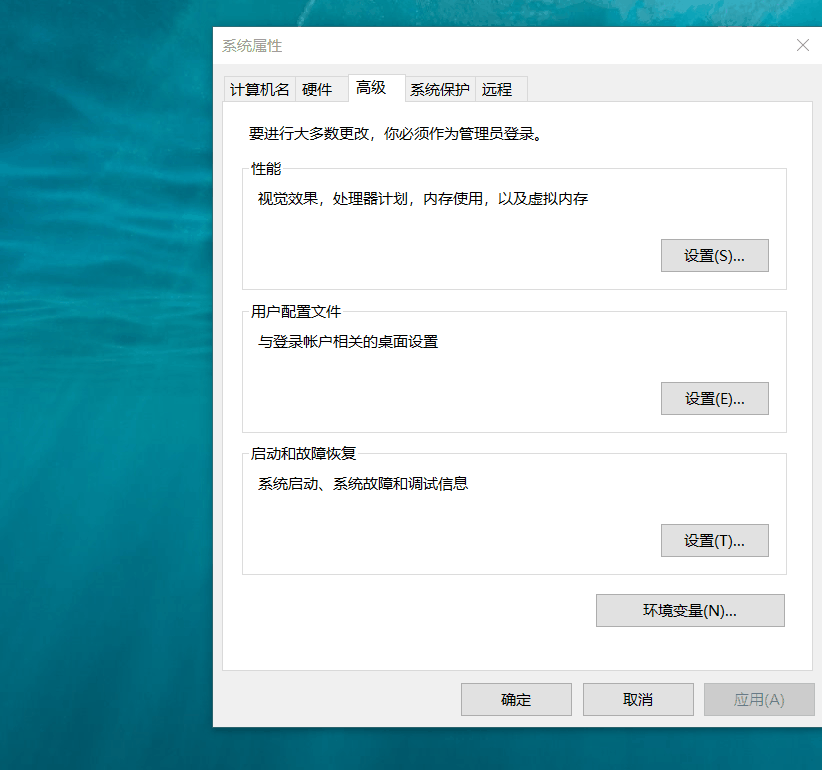Open 环境变量(N)... dialog
This screenshot has height=770, width=822.
(x=689, y=611)
